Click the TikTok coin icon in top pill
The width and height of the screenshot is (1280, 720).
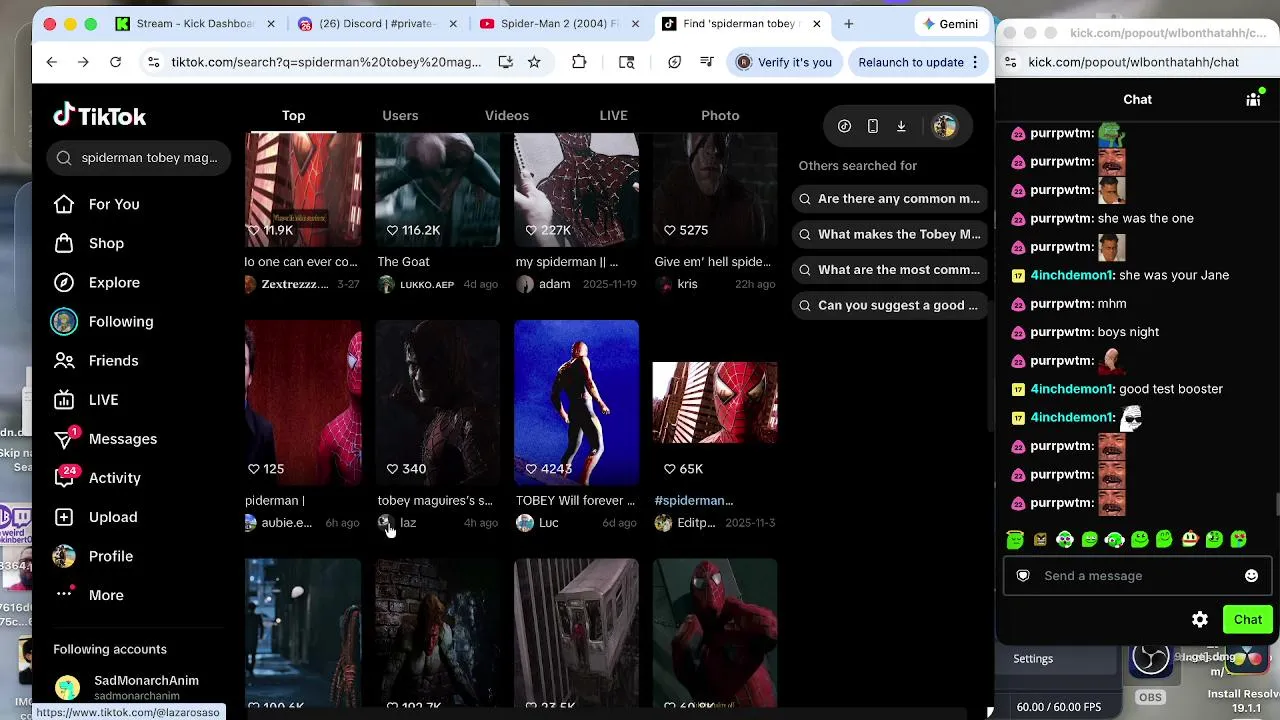[845, 126]
